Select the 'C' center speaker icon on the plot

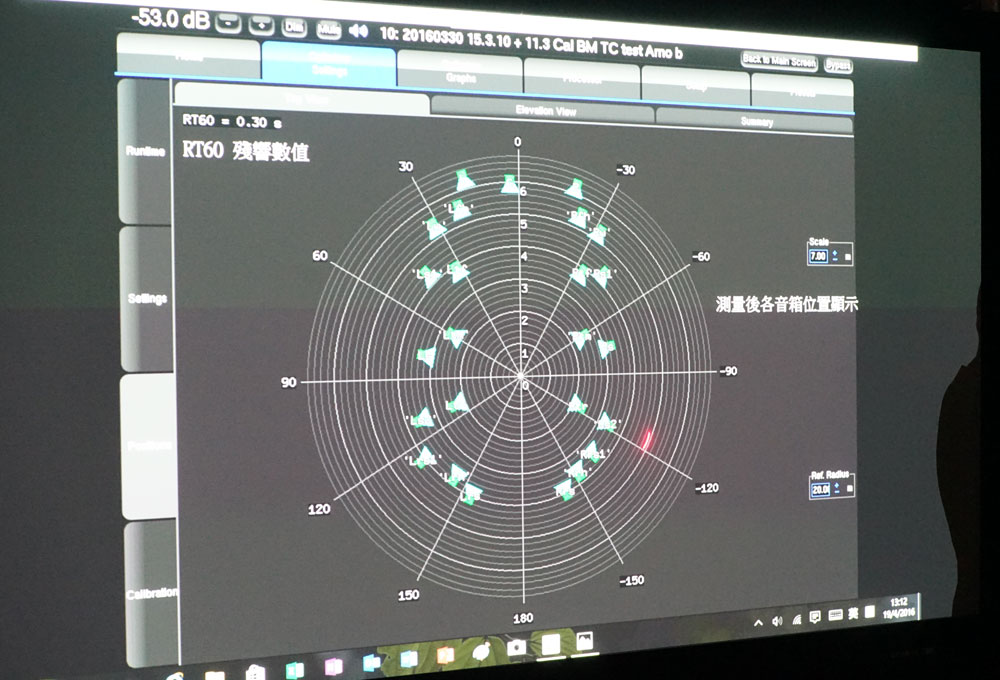[x=510, y=186]
